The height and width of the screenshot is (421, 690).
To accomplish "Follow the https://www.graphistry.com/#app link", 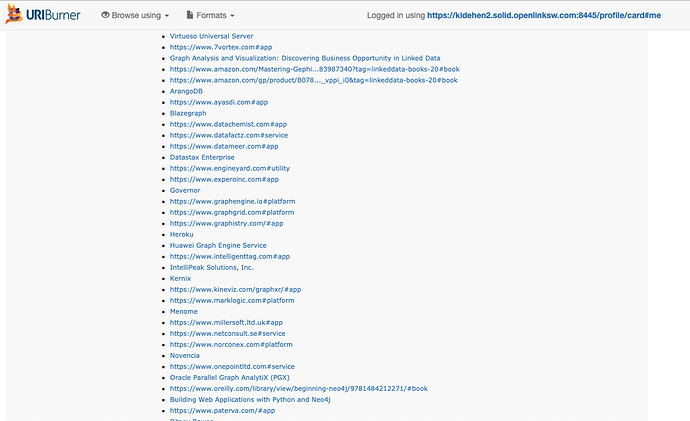I will point(227,223).
